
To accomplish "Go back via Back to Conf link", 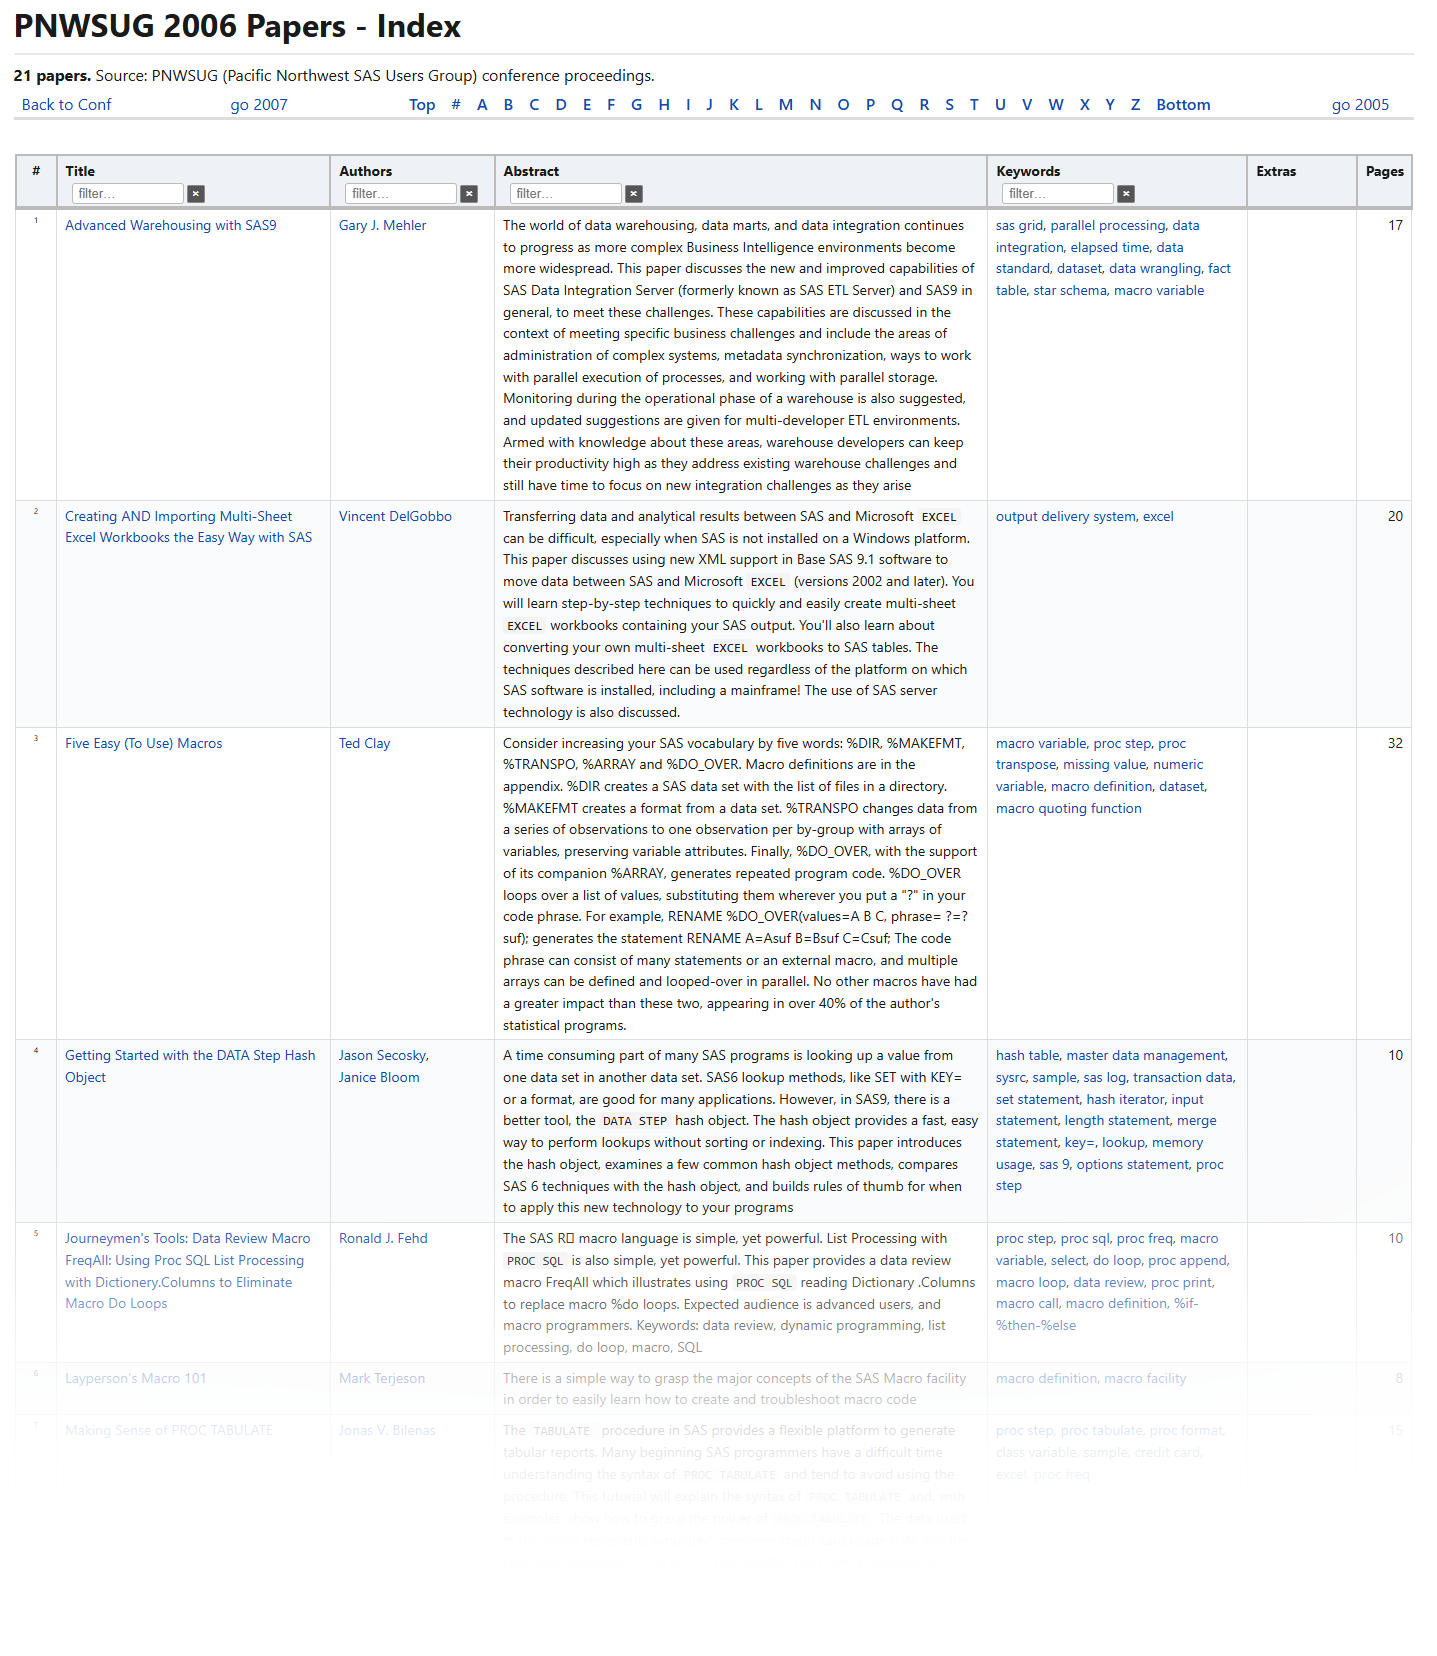I will pos(67,105).
